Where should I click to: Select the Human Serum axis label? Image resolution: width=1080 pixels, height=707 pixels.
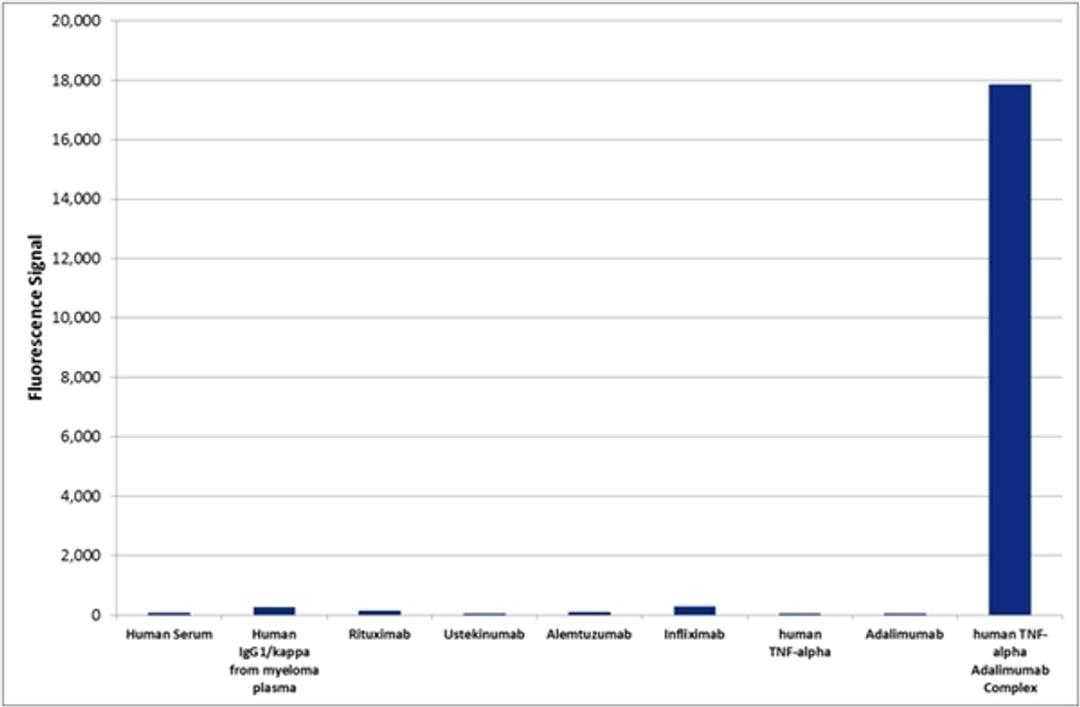point(168,633)
